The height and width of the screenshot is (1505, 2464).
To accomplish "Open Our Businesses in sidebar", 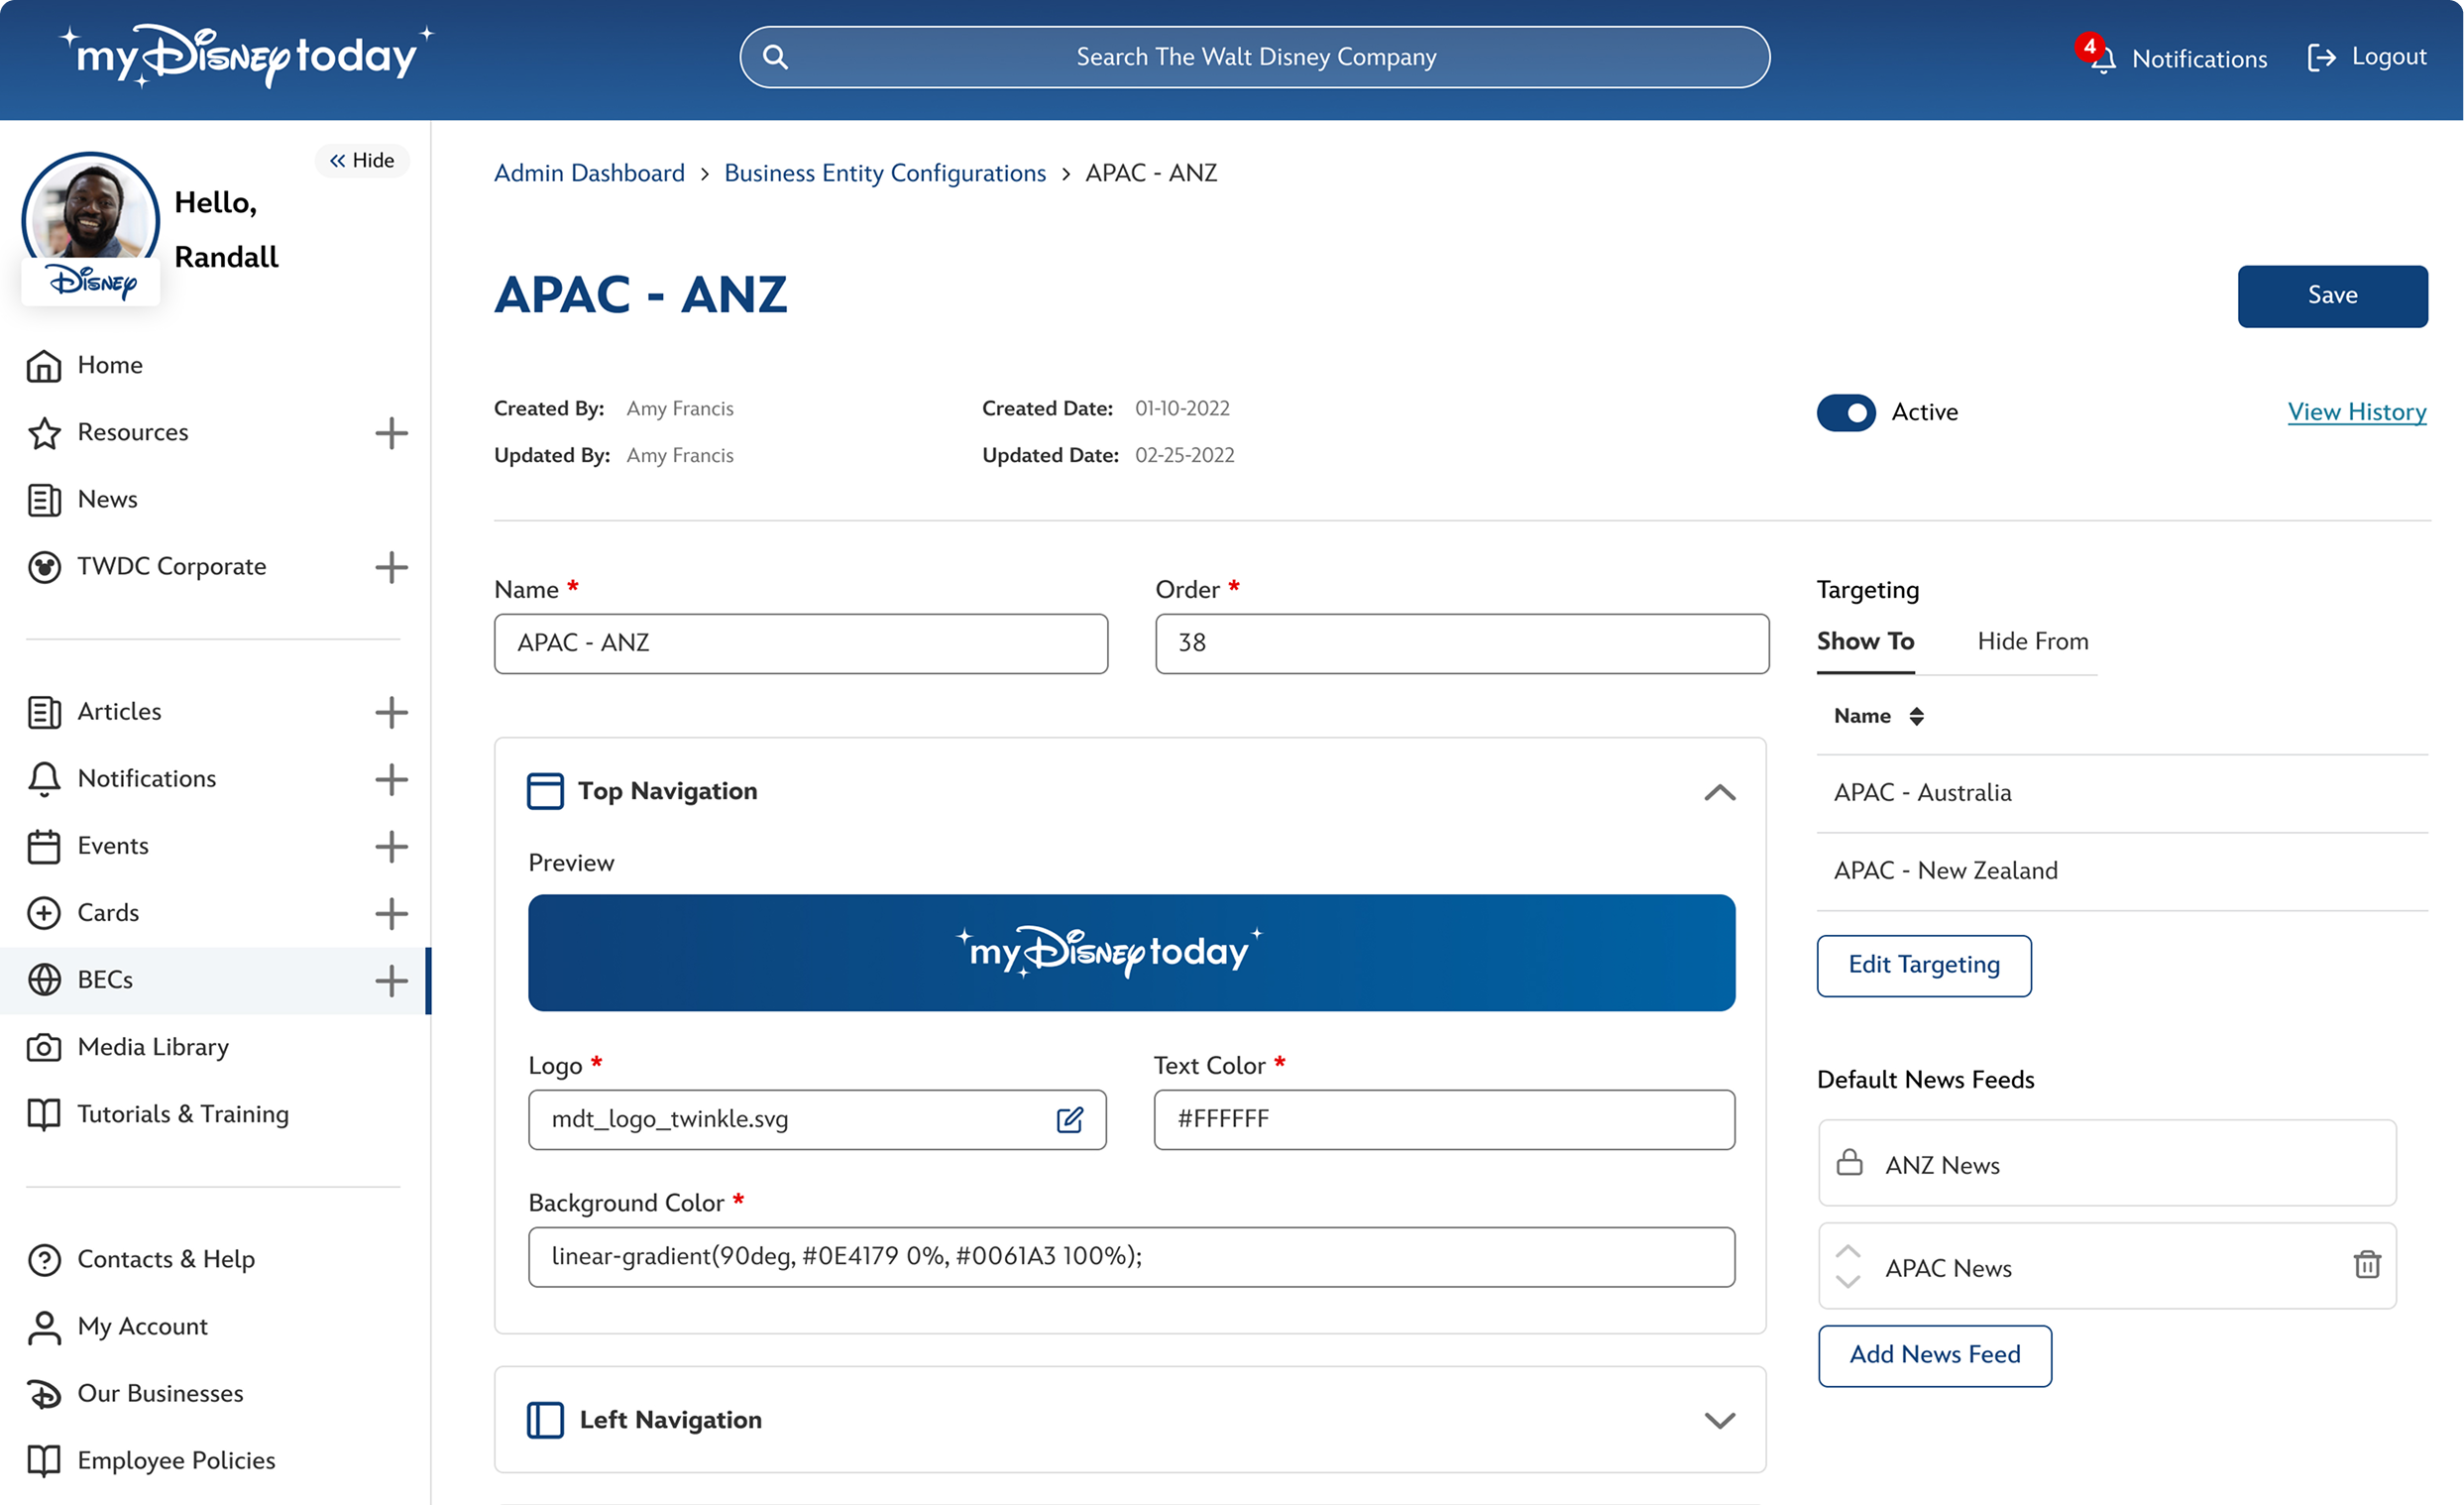I will (160, 1393).
